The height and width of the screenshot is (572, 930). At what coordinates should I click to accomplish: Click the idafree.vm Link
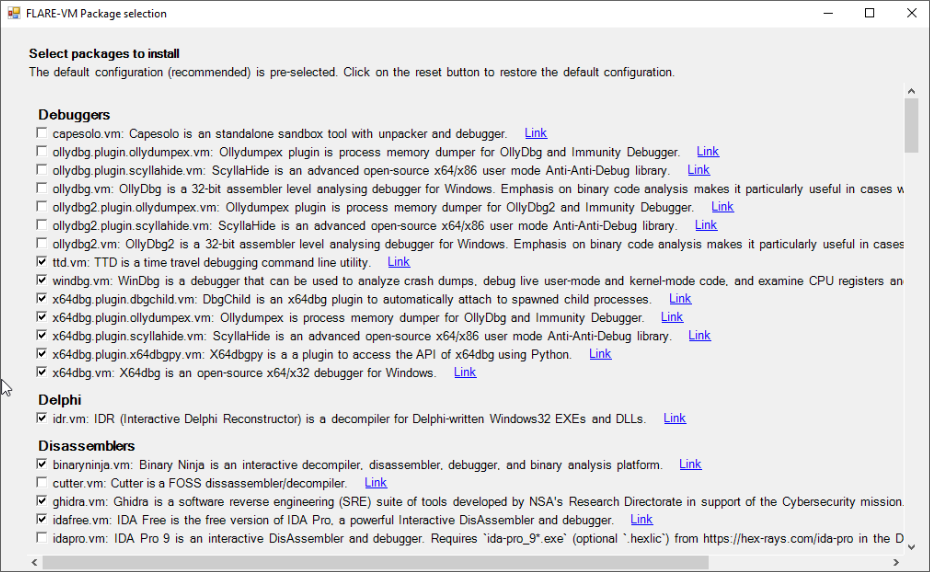click(641, 519)
